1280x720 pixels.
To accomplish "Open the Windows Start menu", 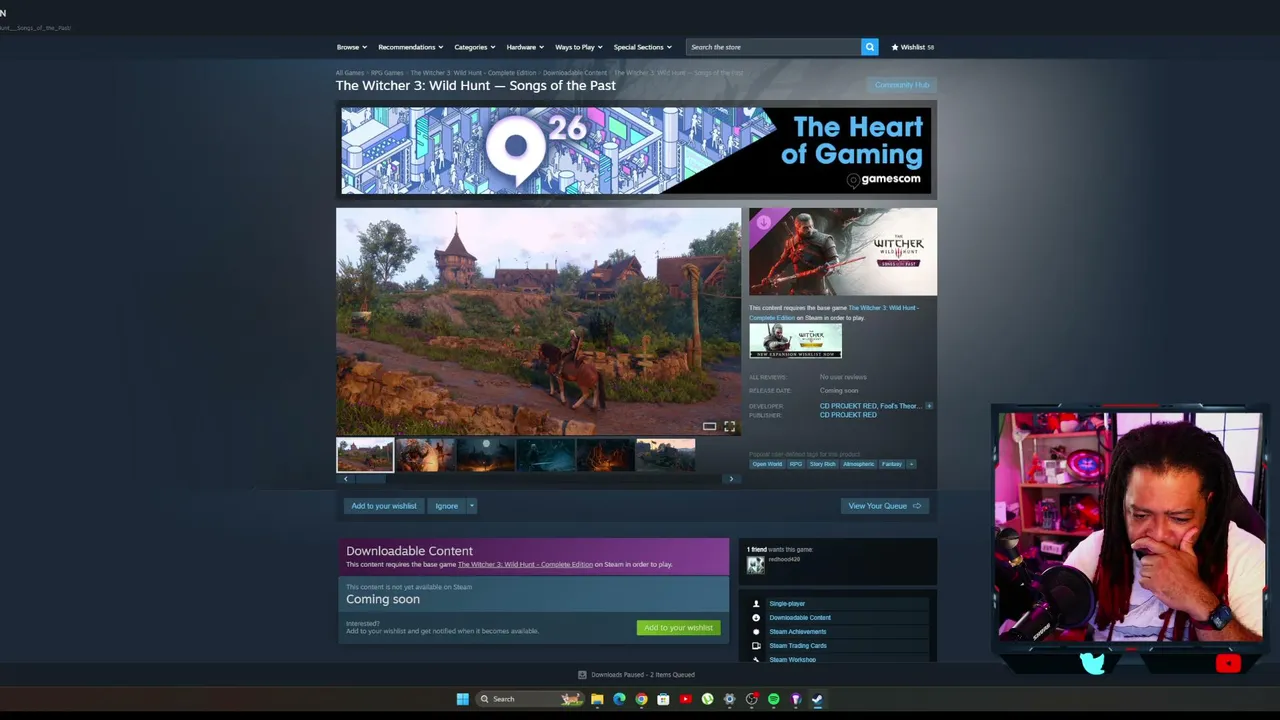I will (462, 699).
